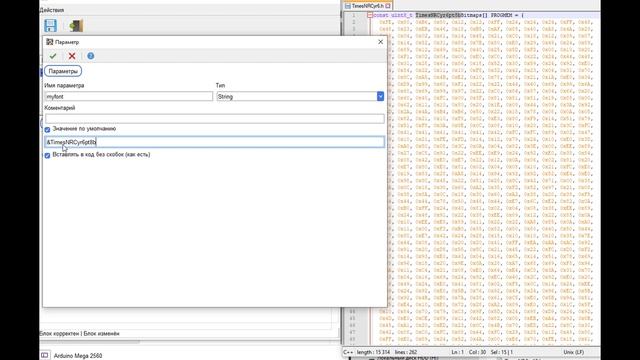Collapse the code fold marker on line 1
This screenshot has width=640, height=360.
point(369,15)
